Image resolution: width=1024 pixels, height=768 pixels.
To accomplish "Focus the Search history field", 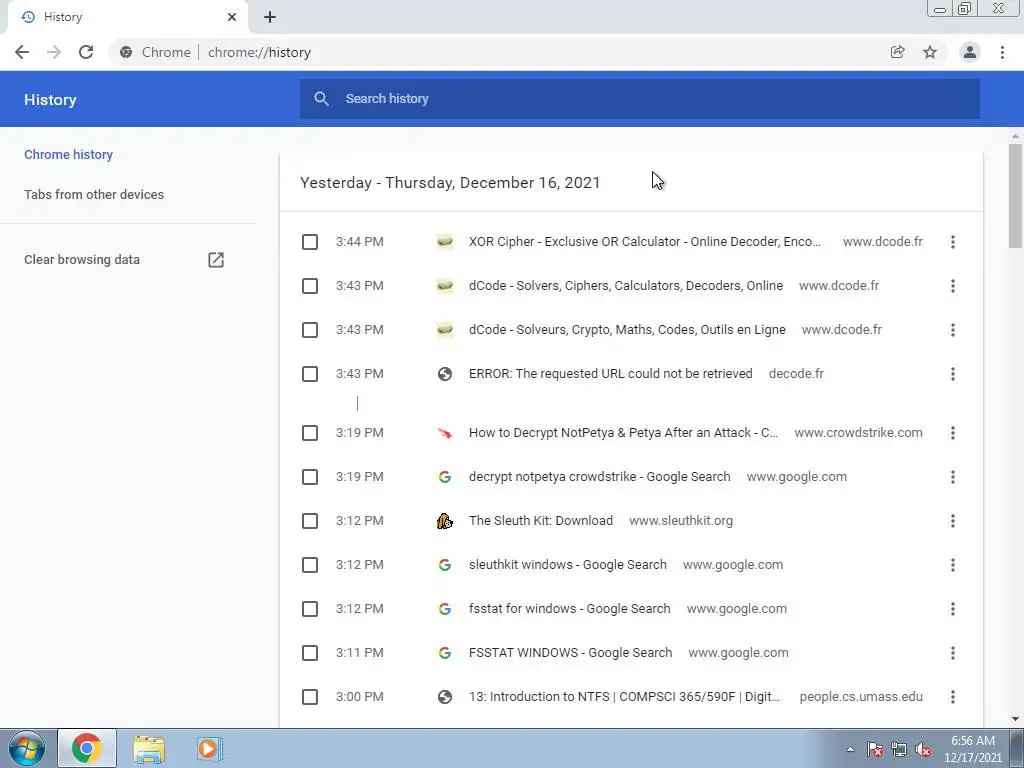I will 639,99.
